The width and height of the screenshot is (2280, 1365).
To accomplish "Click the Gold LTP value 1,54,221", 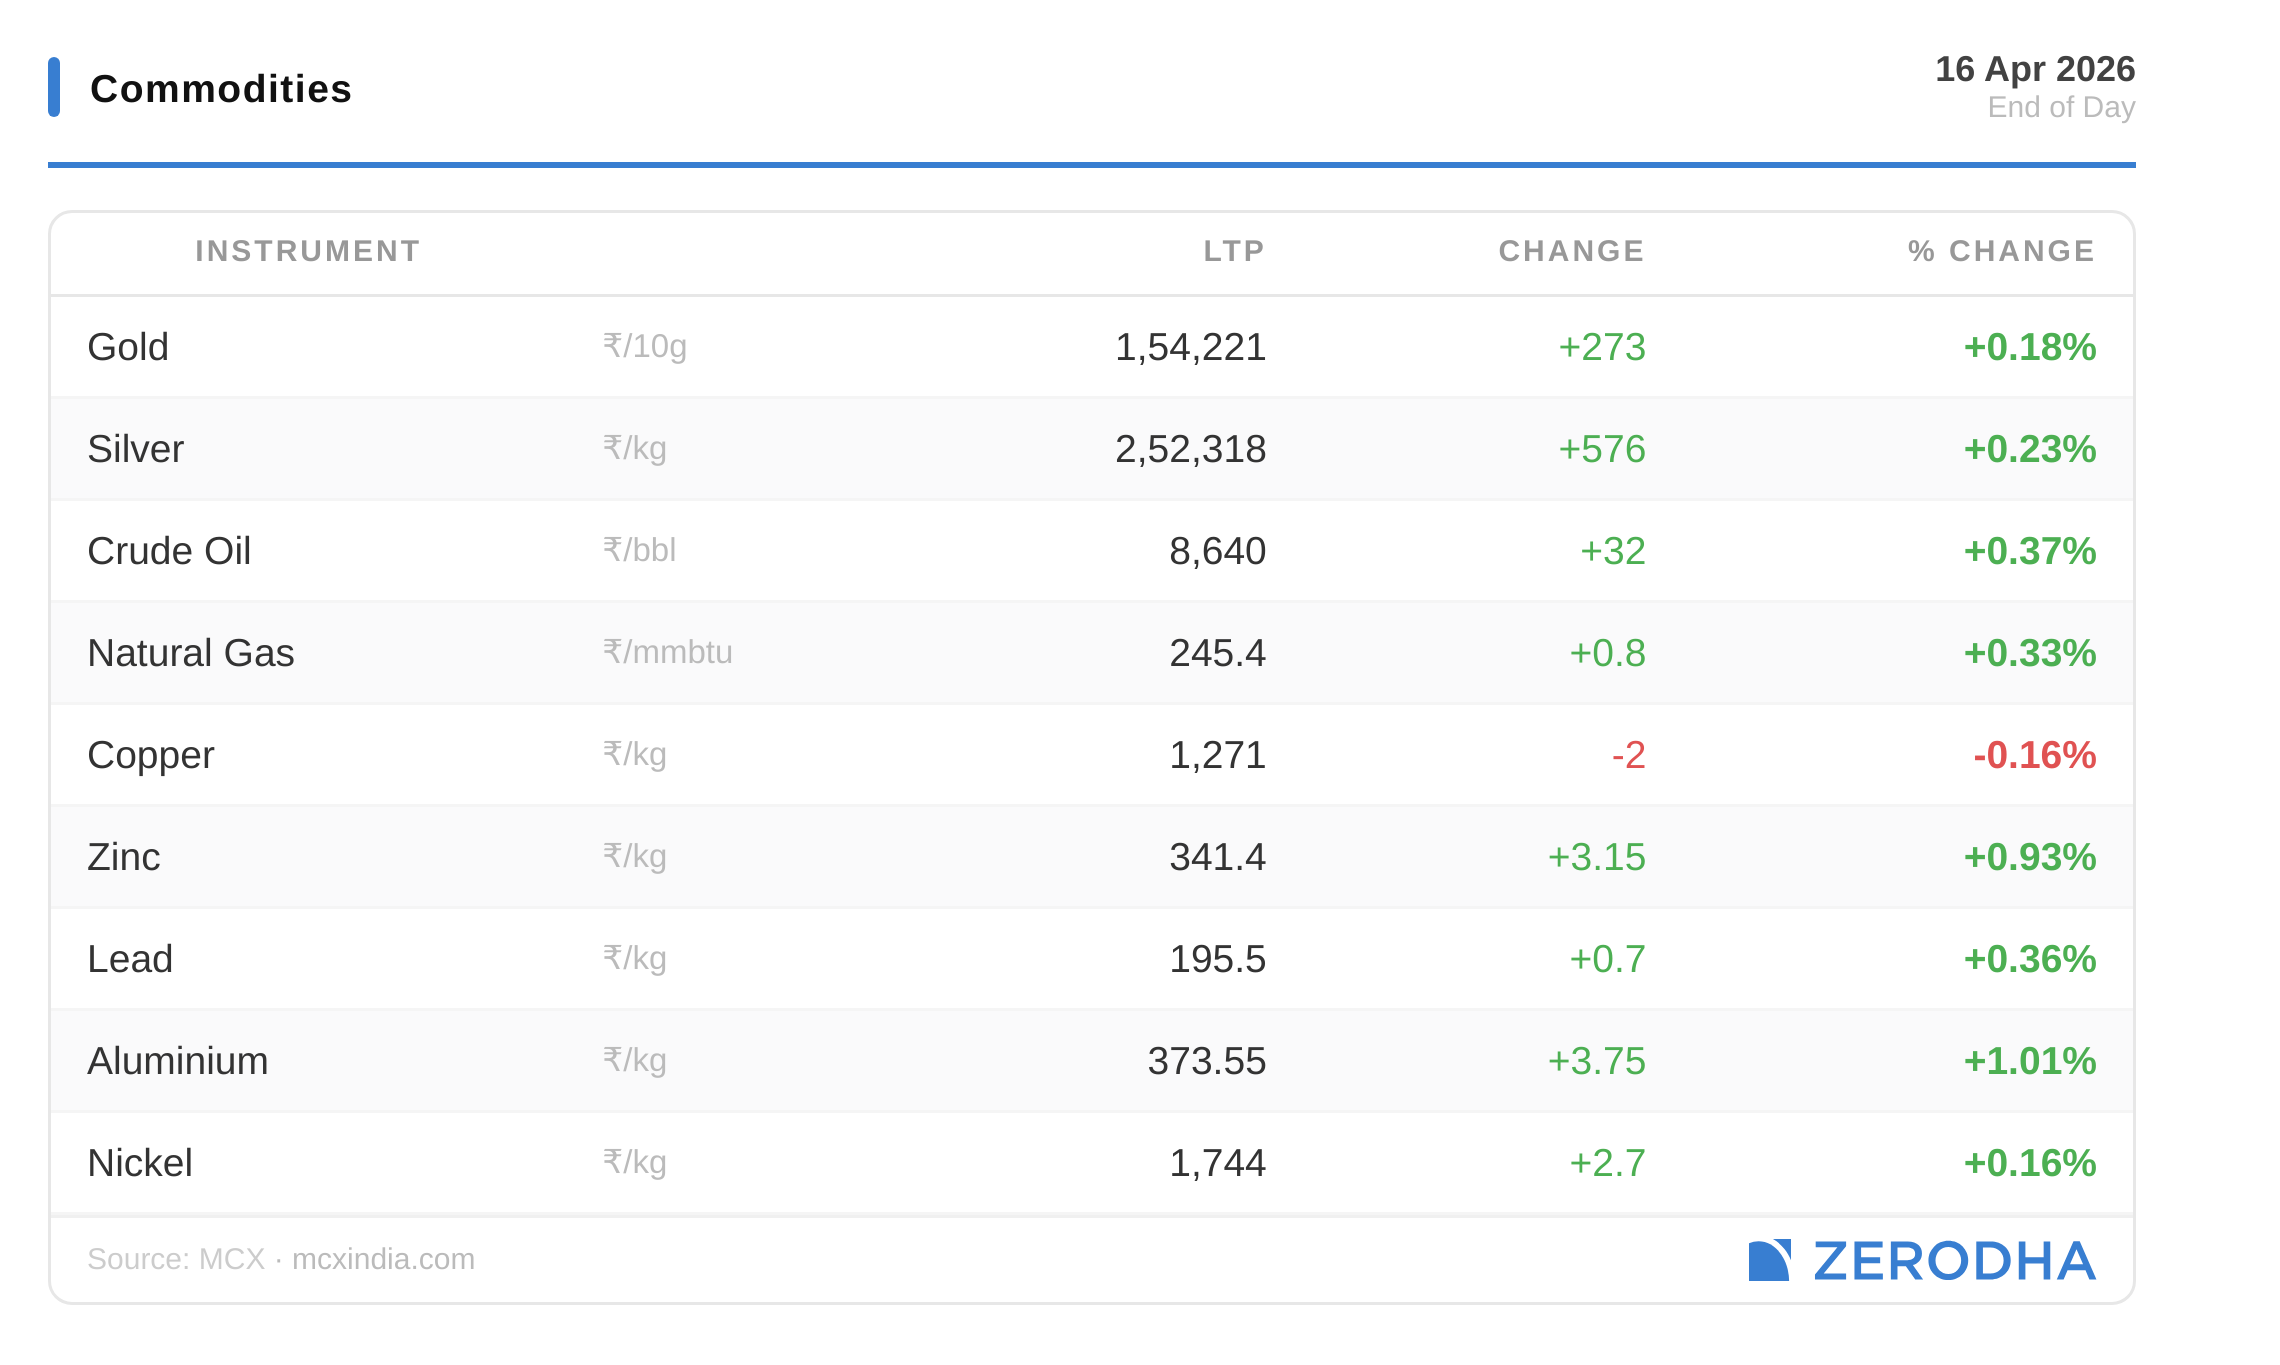I will tap(1190, 347).
